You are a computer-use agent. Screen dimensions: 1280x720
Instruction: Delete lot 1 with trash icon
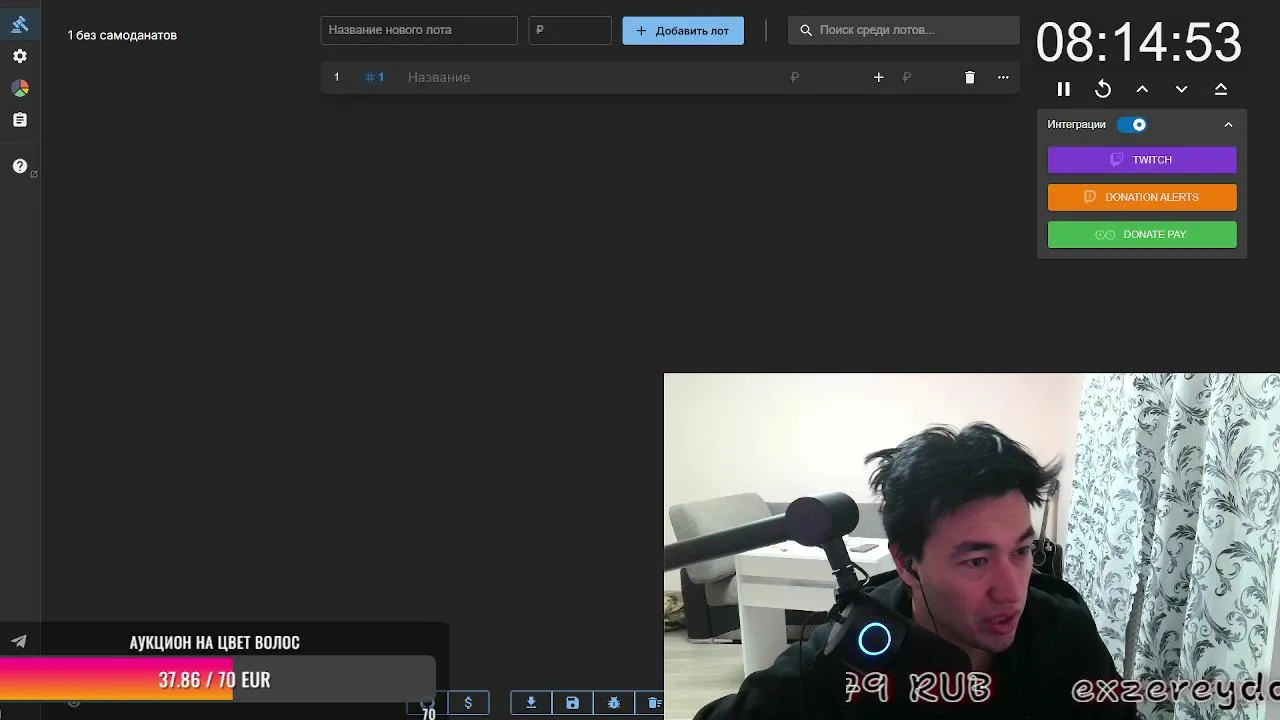[x=969, y=77]
